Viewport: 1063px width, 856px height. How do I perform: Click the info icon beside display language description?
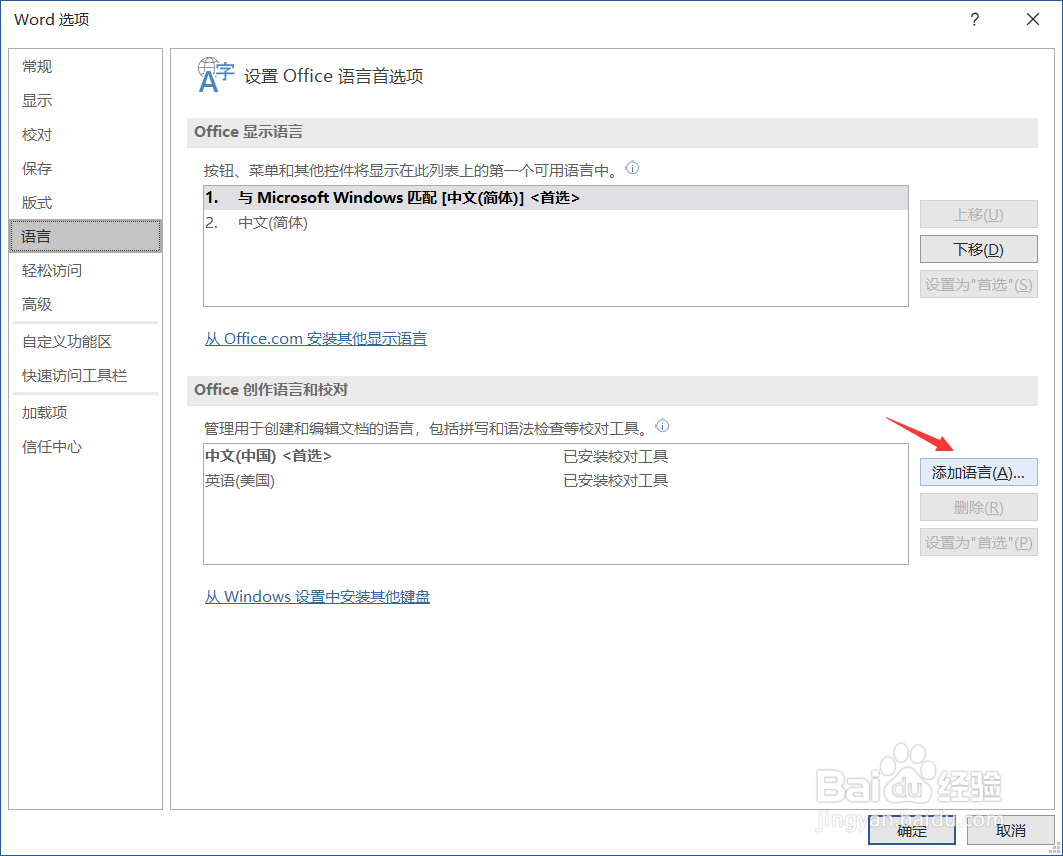coord(632,167)
